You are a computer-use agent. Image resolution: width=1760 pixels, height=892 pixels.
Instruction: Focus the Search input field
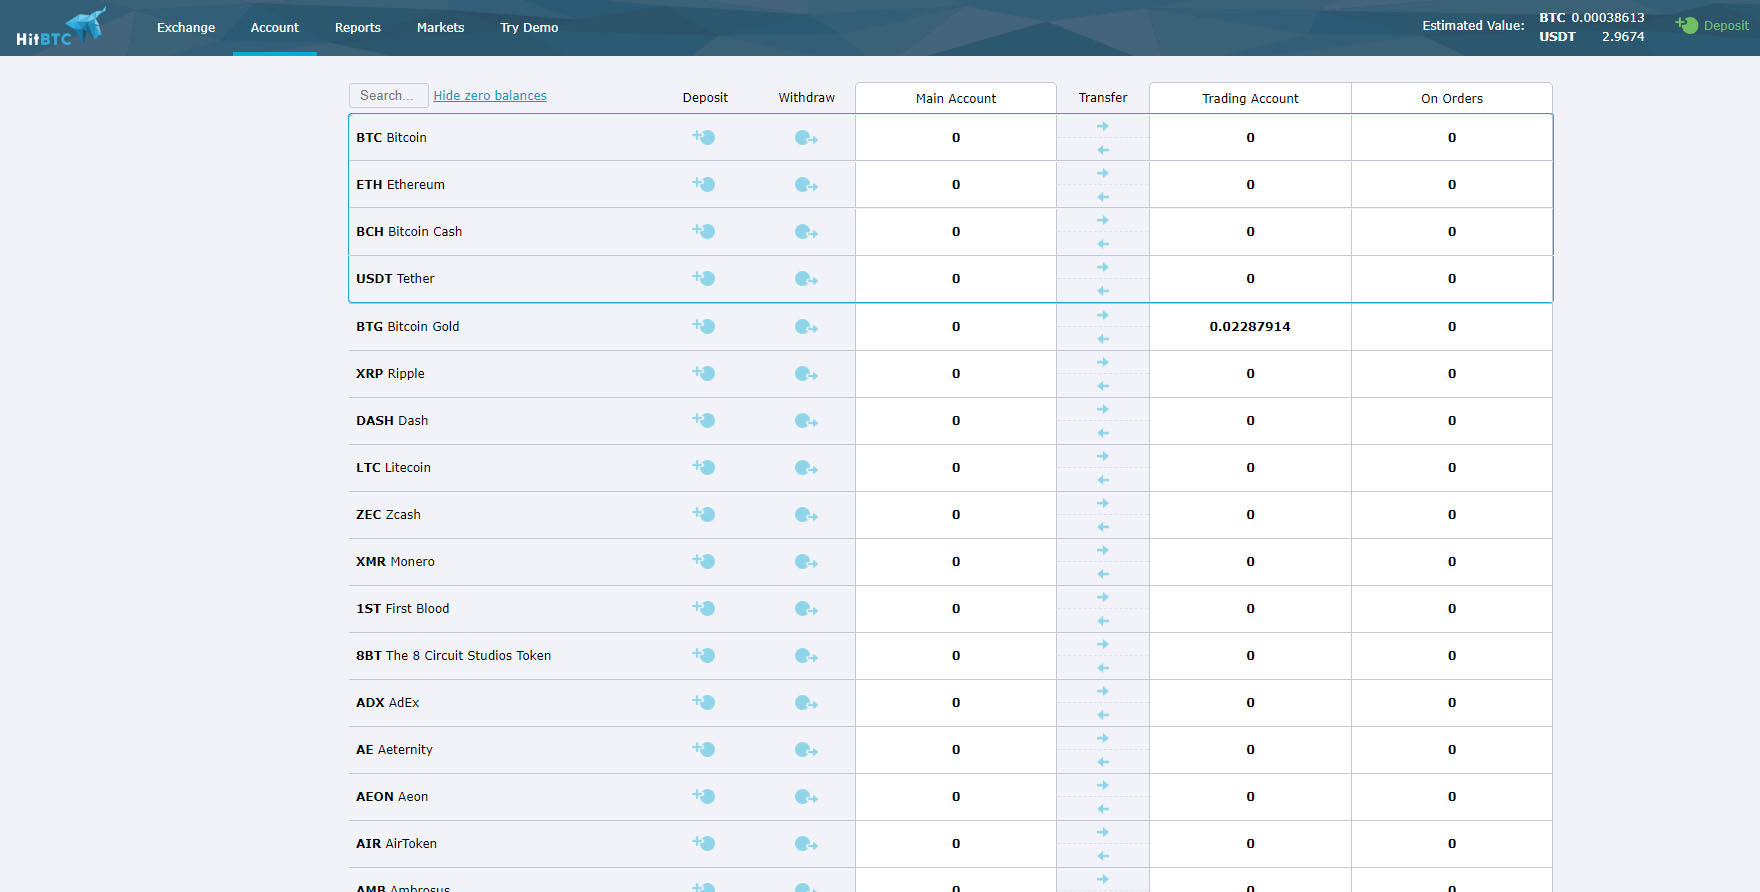pos(389,95)
